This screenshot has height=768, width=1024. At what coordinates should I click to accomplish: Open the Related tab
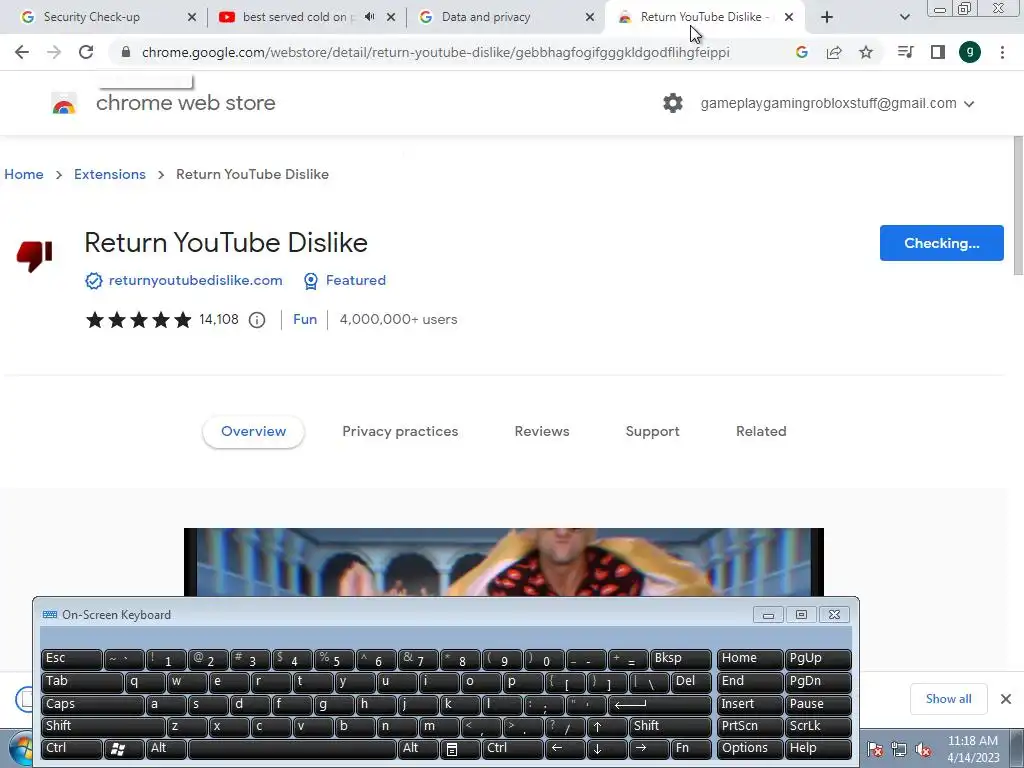761,431
